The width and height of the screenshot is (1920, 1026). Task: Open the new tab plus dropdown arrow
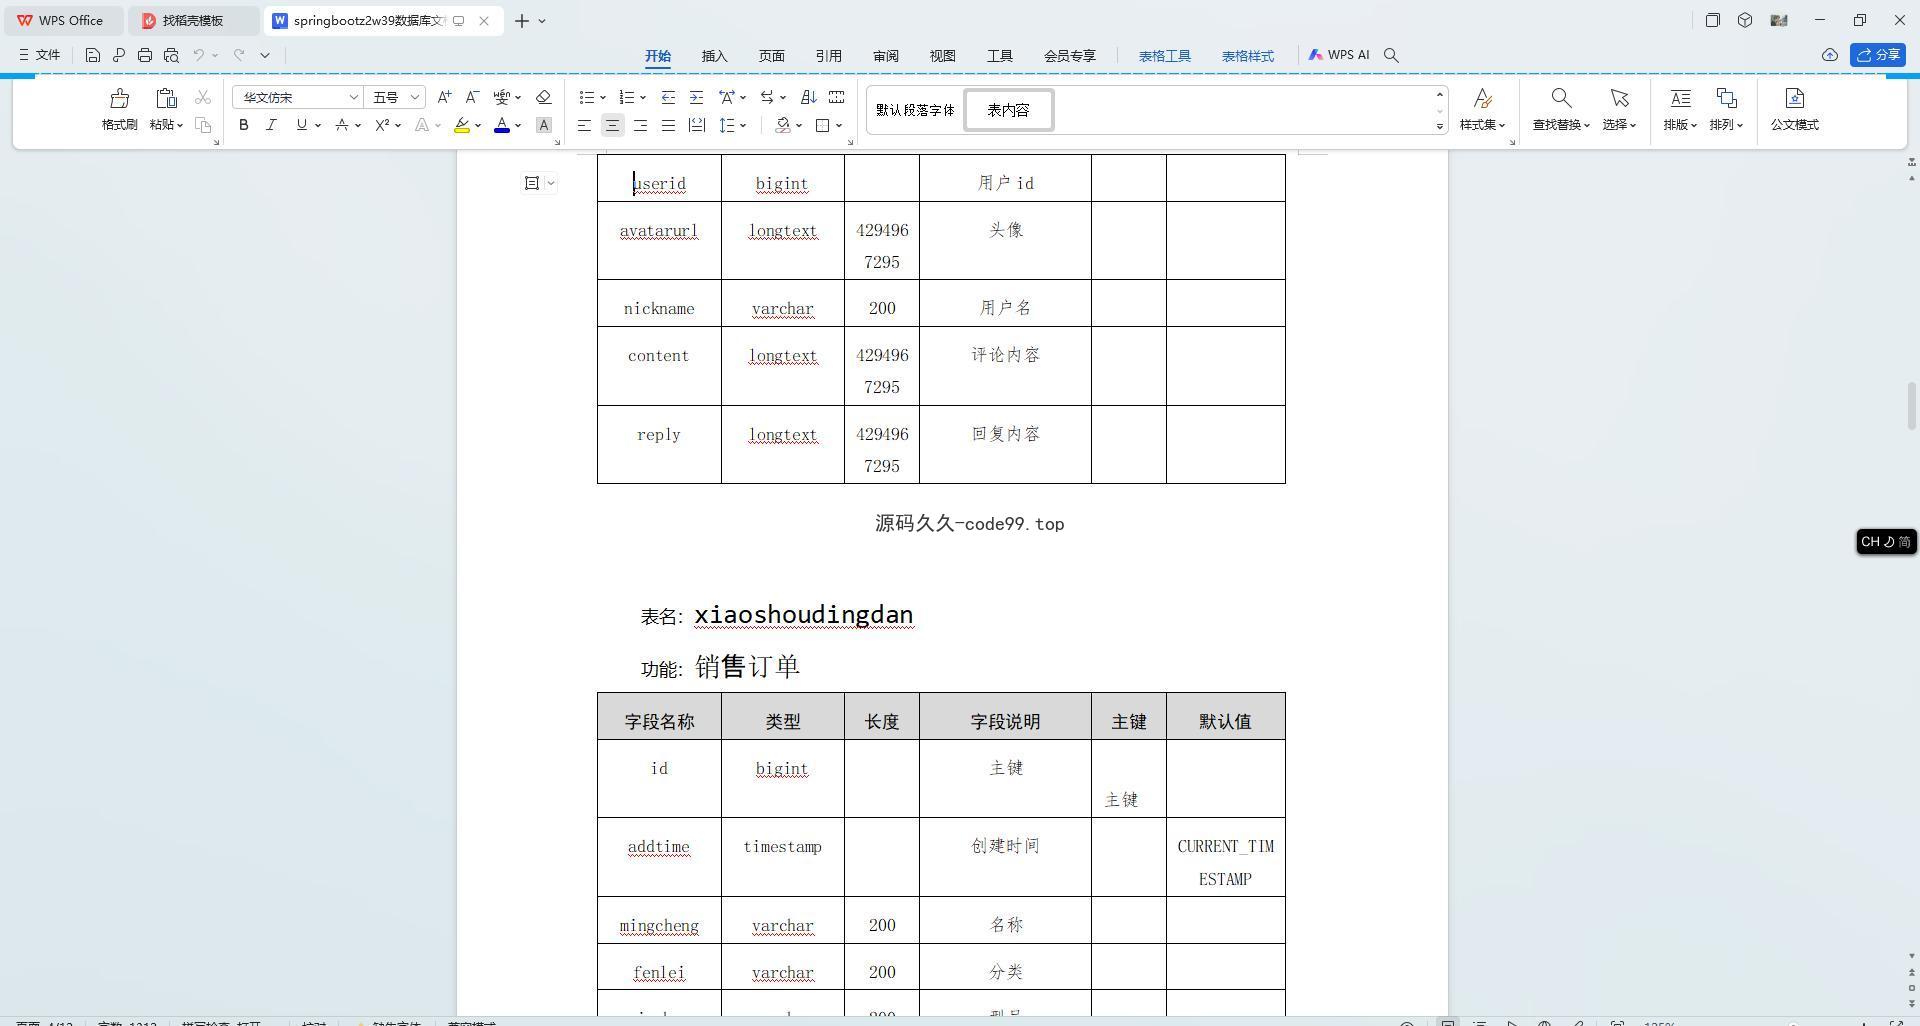(542, 20)
